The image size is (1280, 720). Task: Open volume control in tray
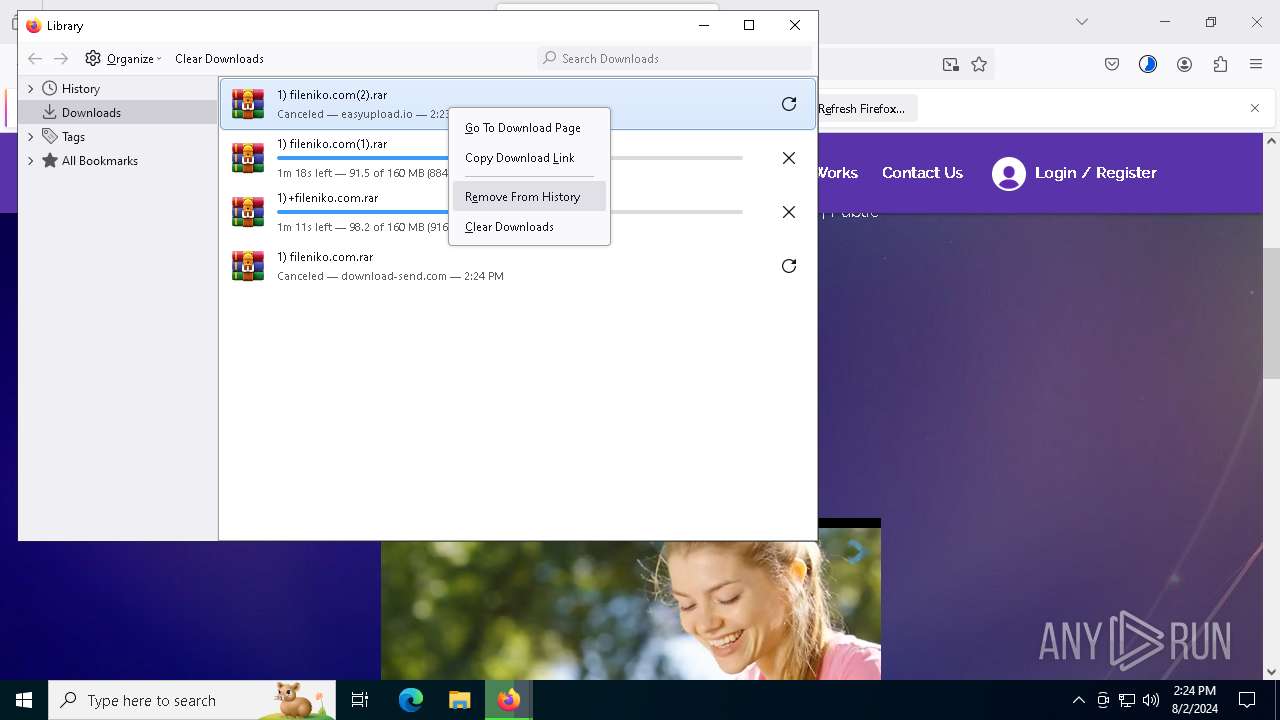[x=1151, y=700]
